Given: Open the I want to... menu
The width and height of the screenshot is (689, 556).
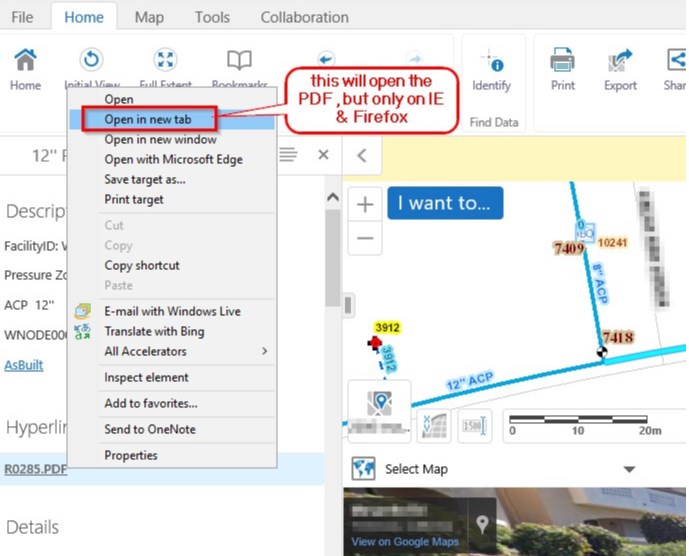Looking at the screenshot, I should coord(445,203).
